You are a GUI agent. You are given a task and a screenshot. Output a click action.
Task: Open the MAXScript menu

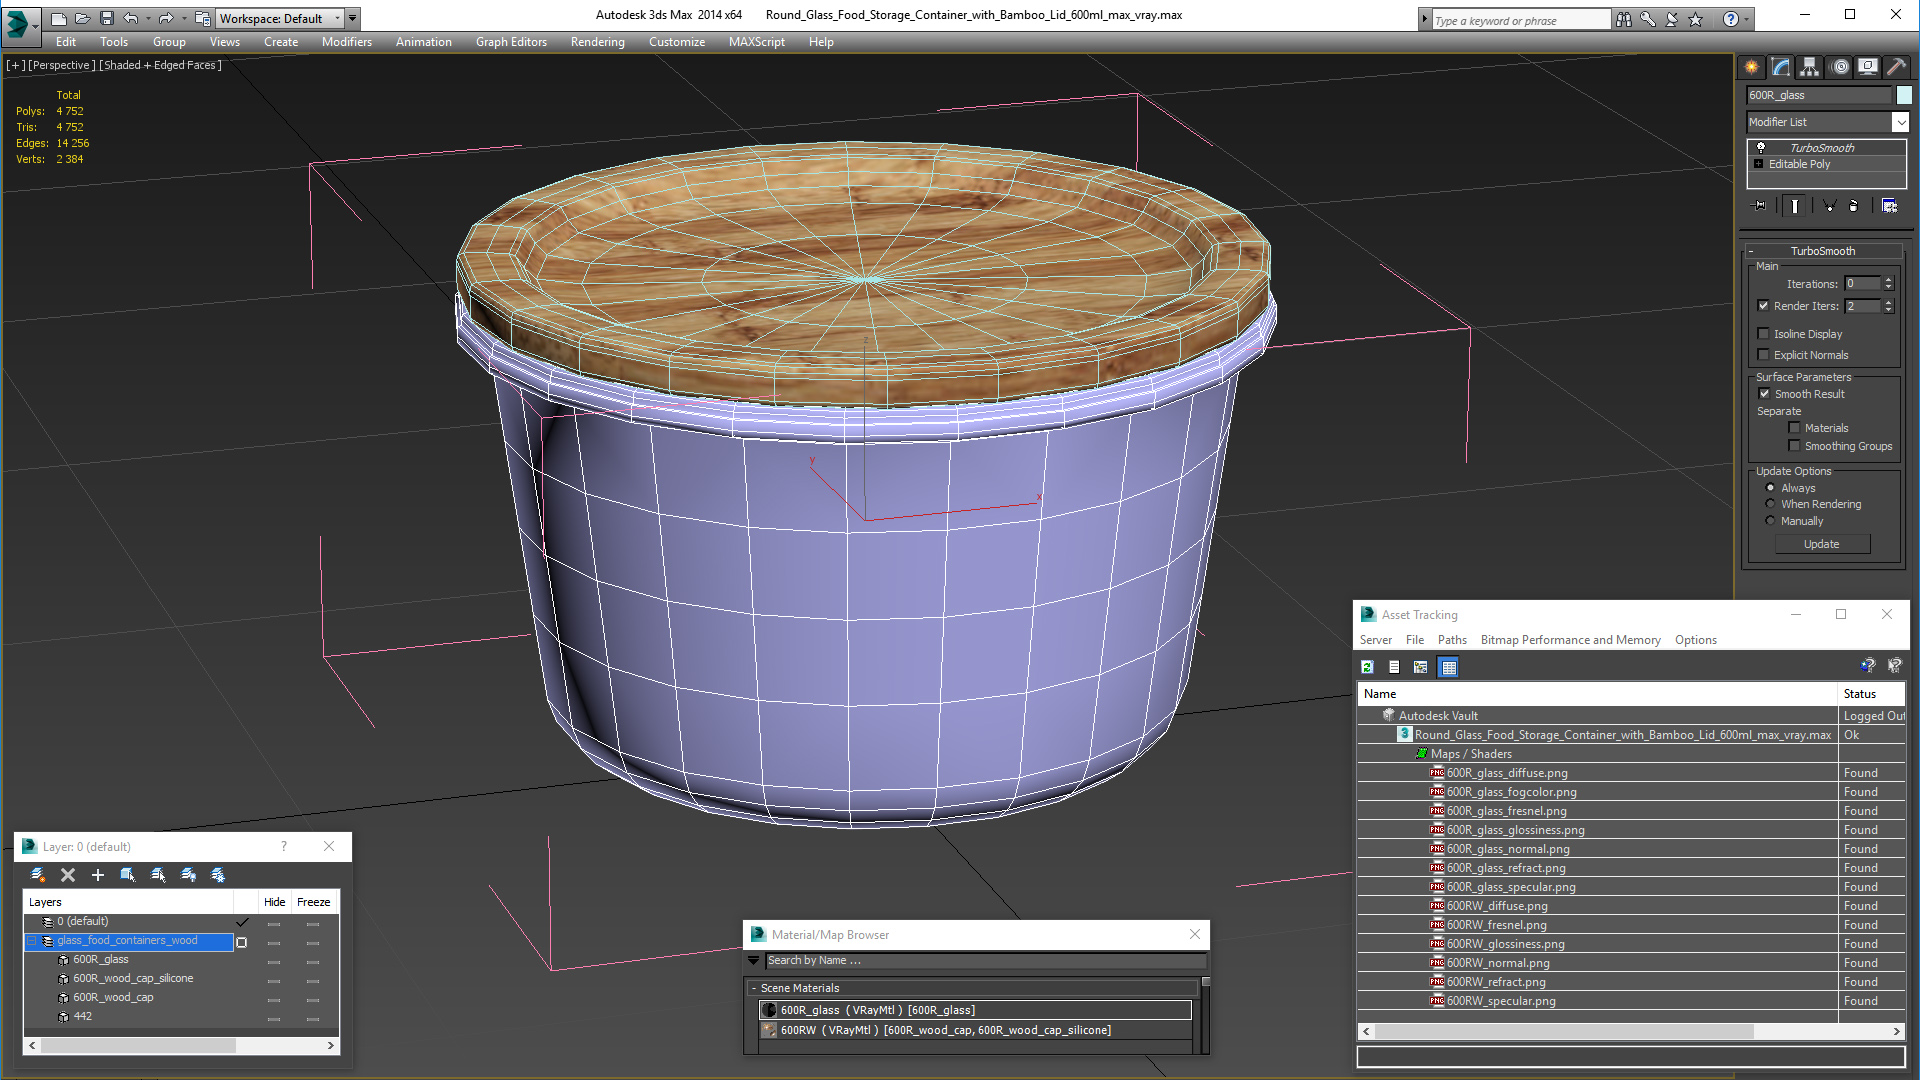point(756,42)
